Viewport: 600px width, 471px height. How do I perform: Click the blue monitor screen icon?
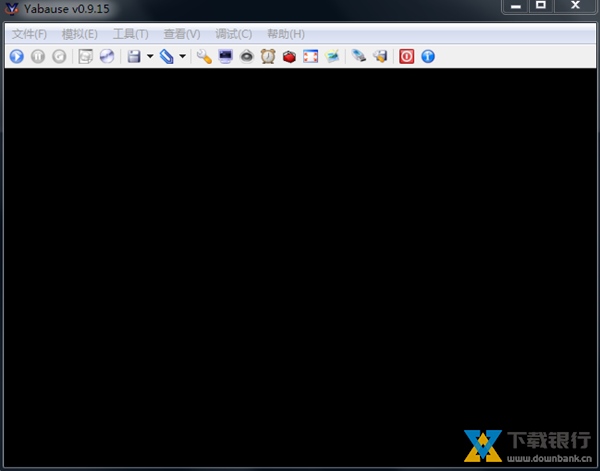click(x=225, y=57)
